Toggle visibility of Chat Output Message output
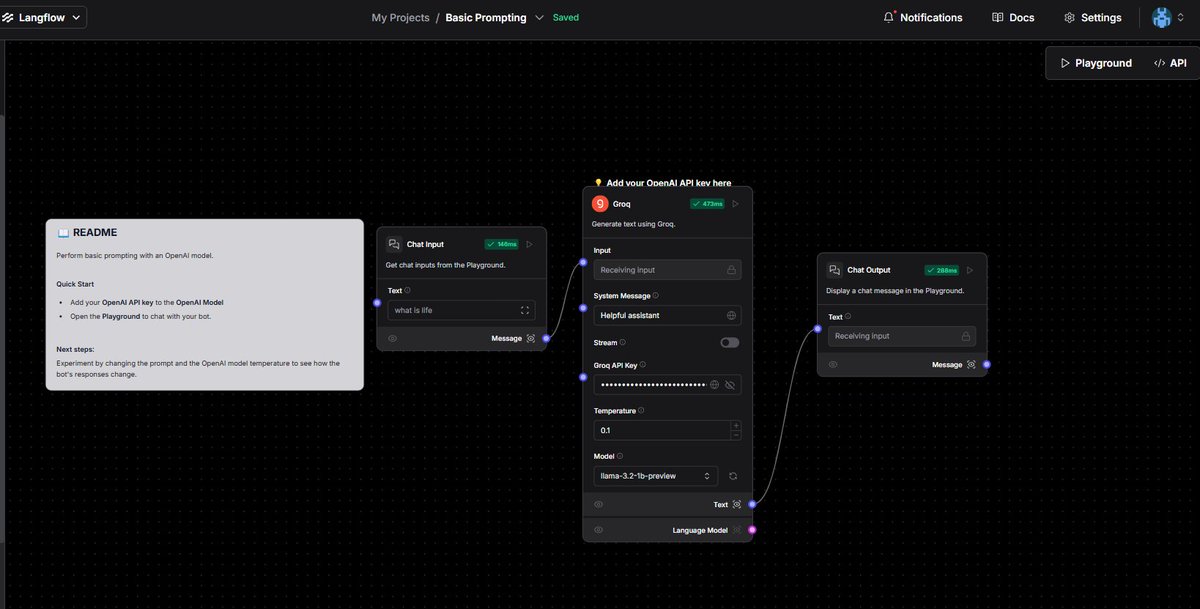This screenshot has width=1200, height=609. (x=833, y=364)
